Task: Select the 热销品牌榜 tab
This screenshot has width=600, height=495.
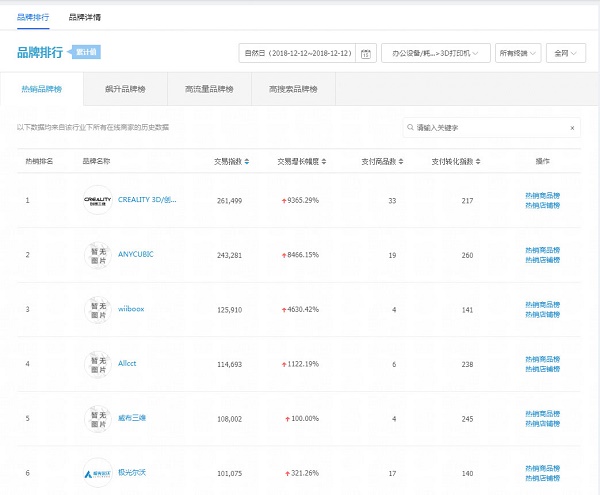Action: pos(42,89)
